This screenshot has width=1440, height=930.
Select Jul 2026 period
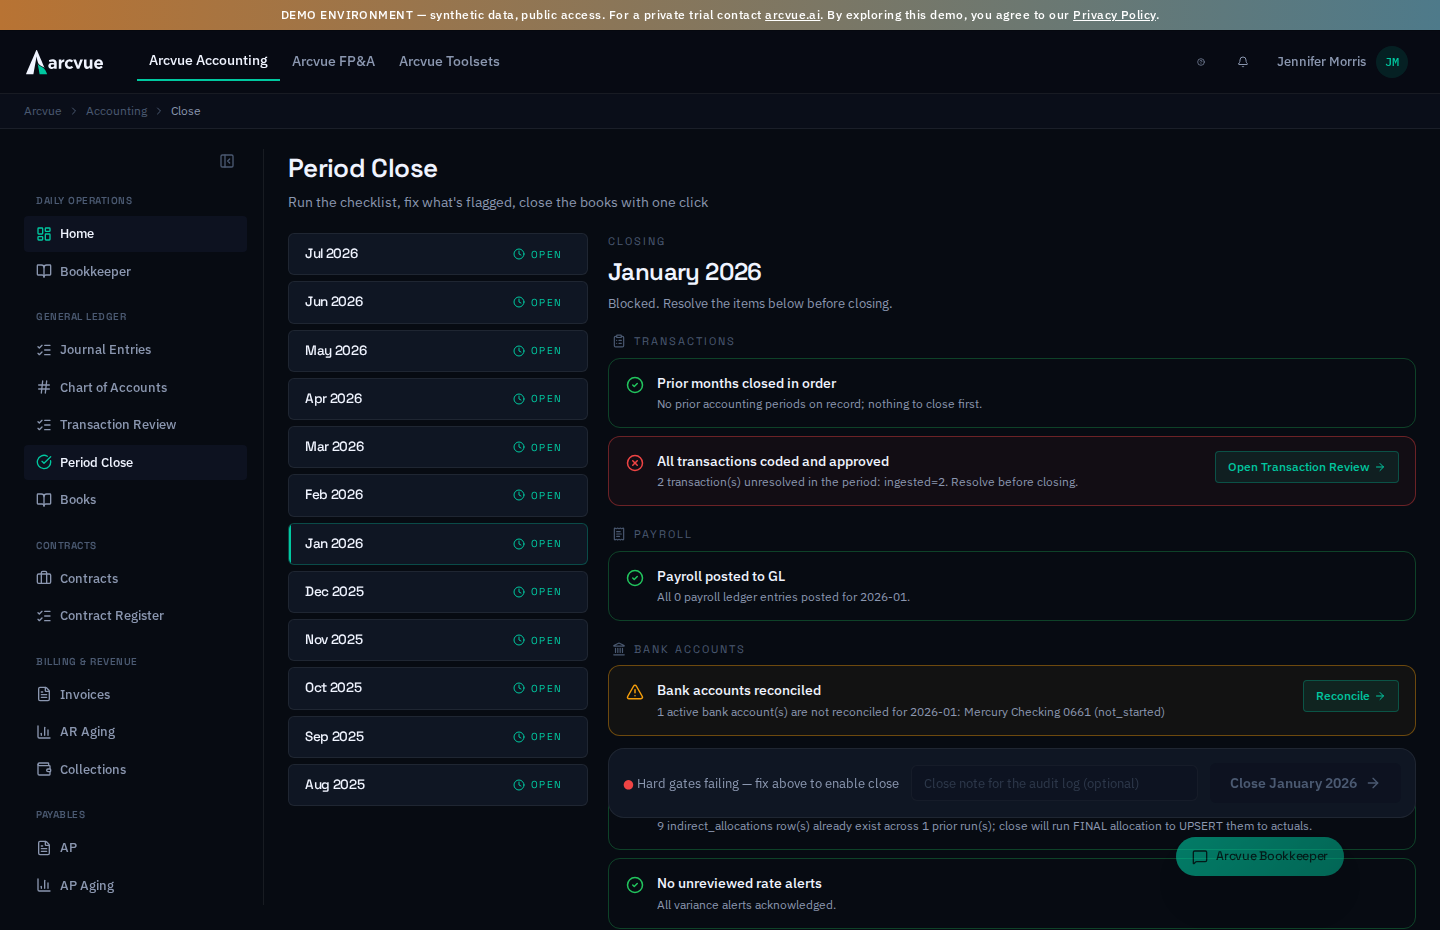(438, 254)
